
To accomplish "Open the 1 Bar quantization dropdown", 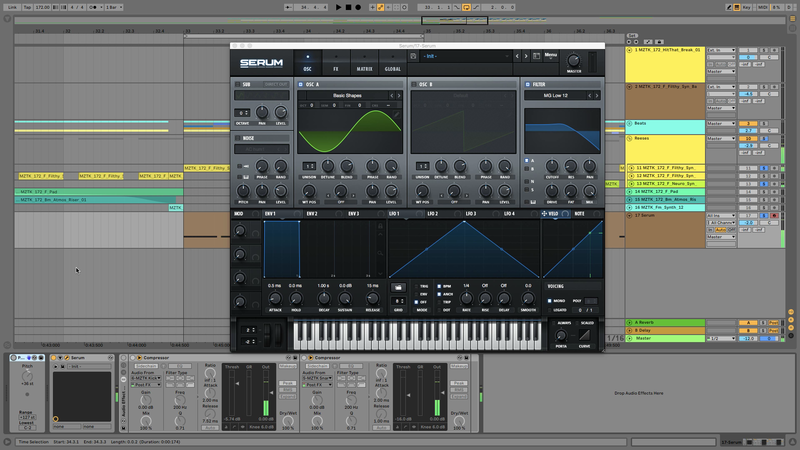I will coord(114,7).
